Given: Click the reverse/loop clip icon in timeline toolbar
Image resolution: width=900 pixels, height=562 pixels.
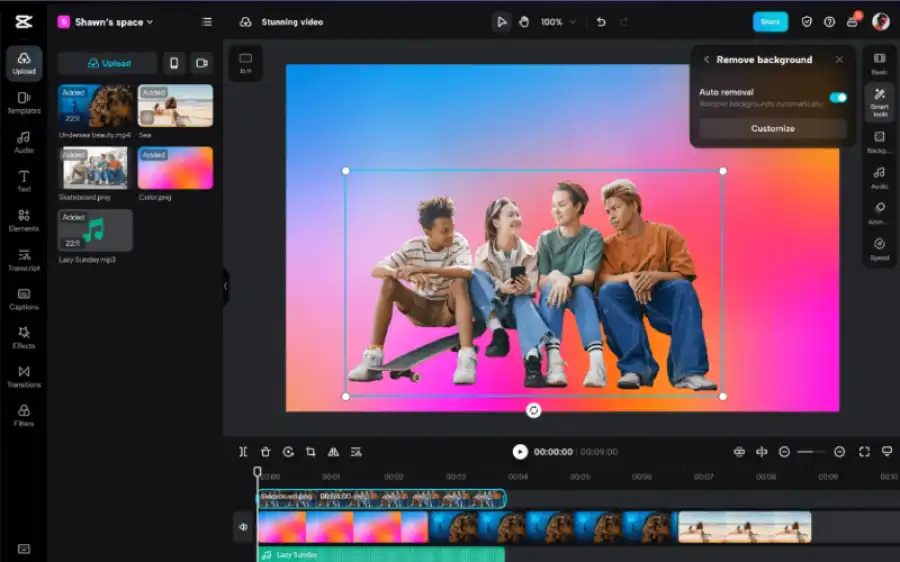Looking at the screenshot, I should 288,452.
